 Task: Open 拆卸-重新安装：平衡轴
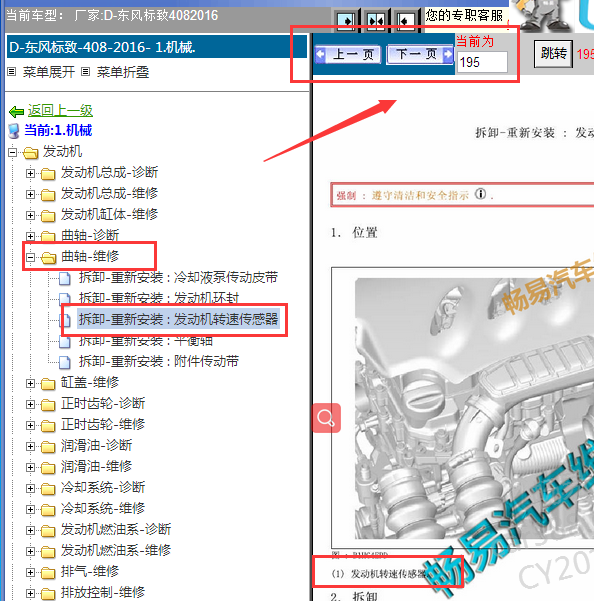[146, 341]
